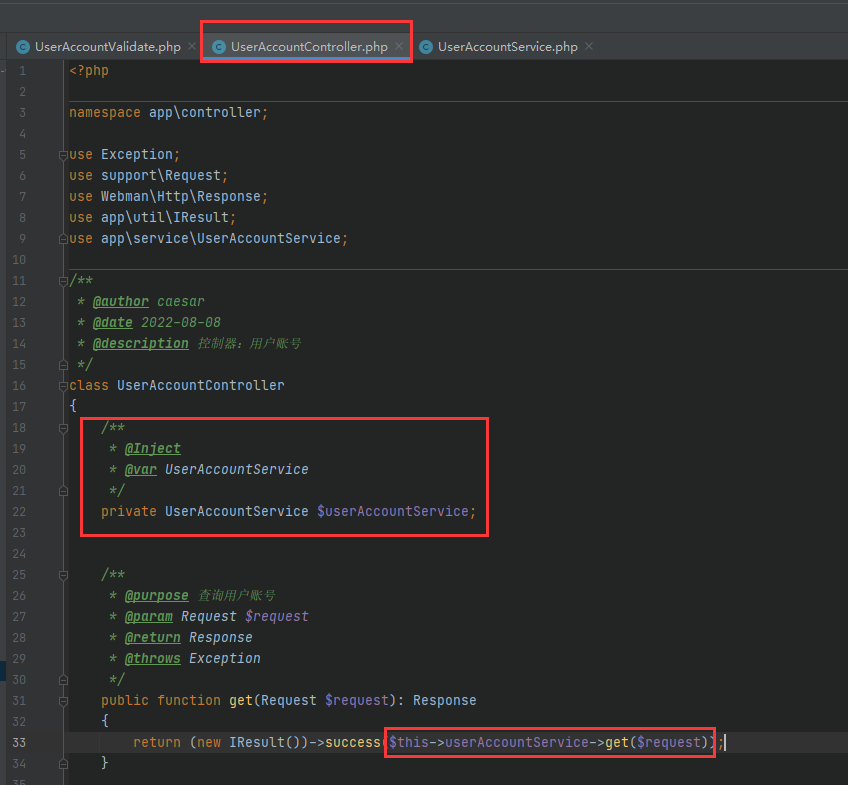Image resolution: width=848 pixels, height=785 pixels.
Task: Collapse the class doc comment at line 11
Action: [63, 281]
